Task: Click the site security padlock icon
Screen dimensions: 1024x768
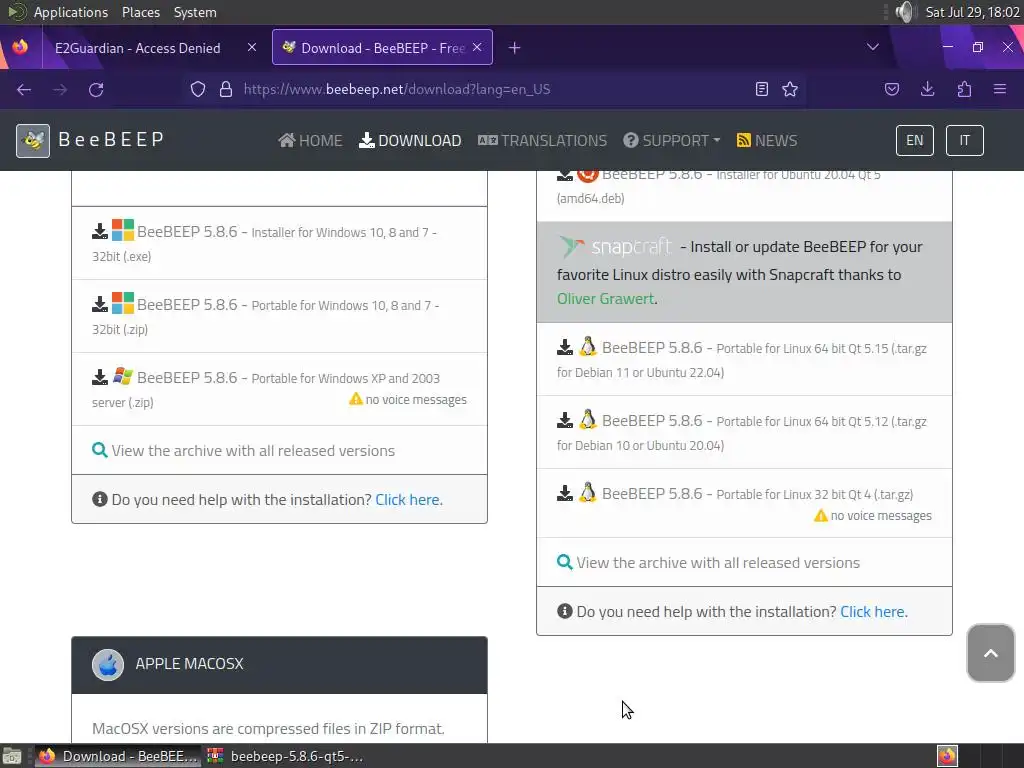Action: [x=226, y=89]
